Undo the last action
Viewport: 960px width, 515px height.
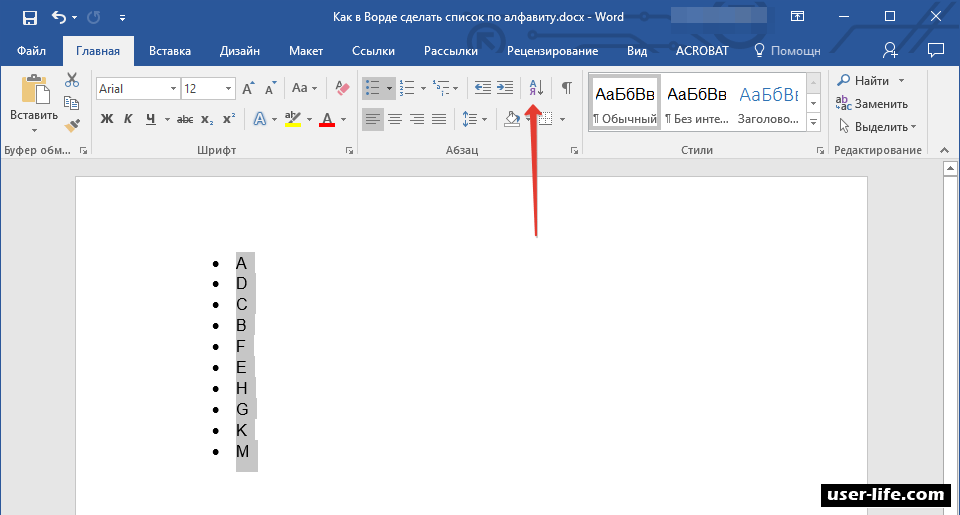[x=59, y=17]
